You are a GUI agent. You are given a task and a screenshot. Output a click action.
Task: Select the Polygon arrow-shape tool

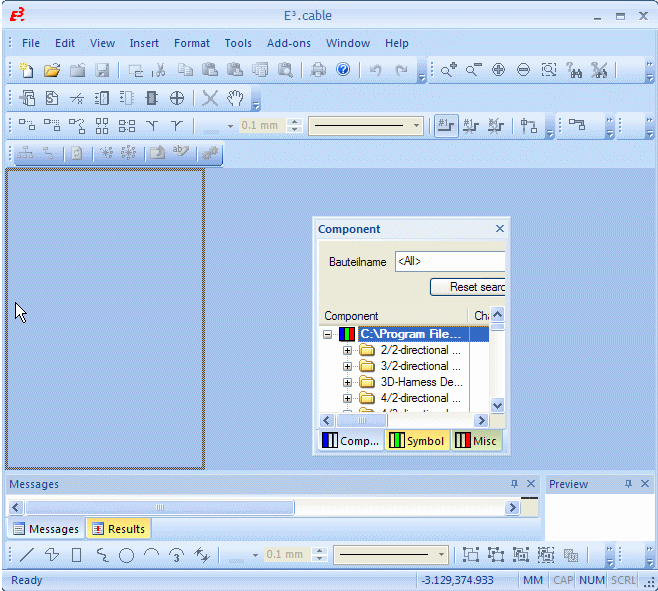[x=52, y=555]
